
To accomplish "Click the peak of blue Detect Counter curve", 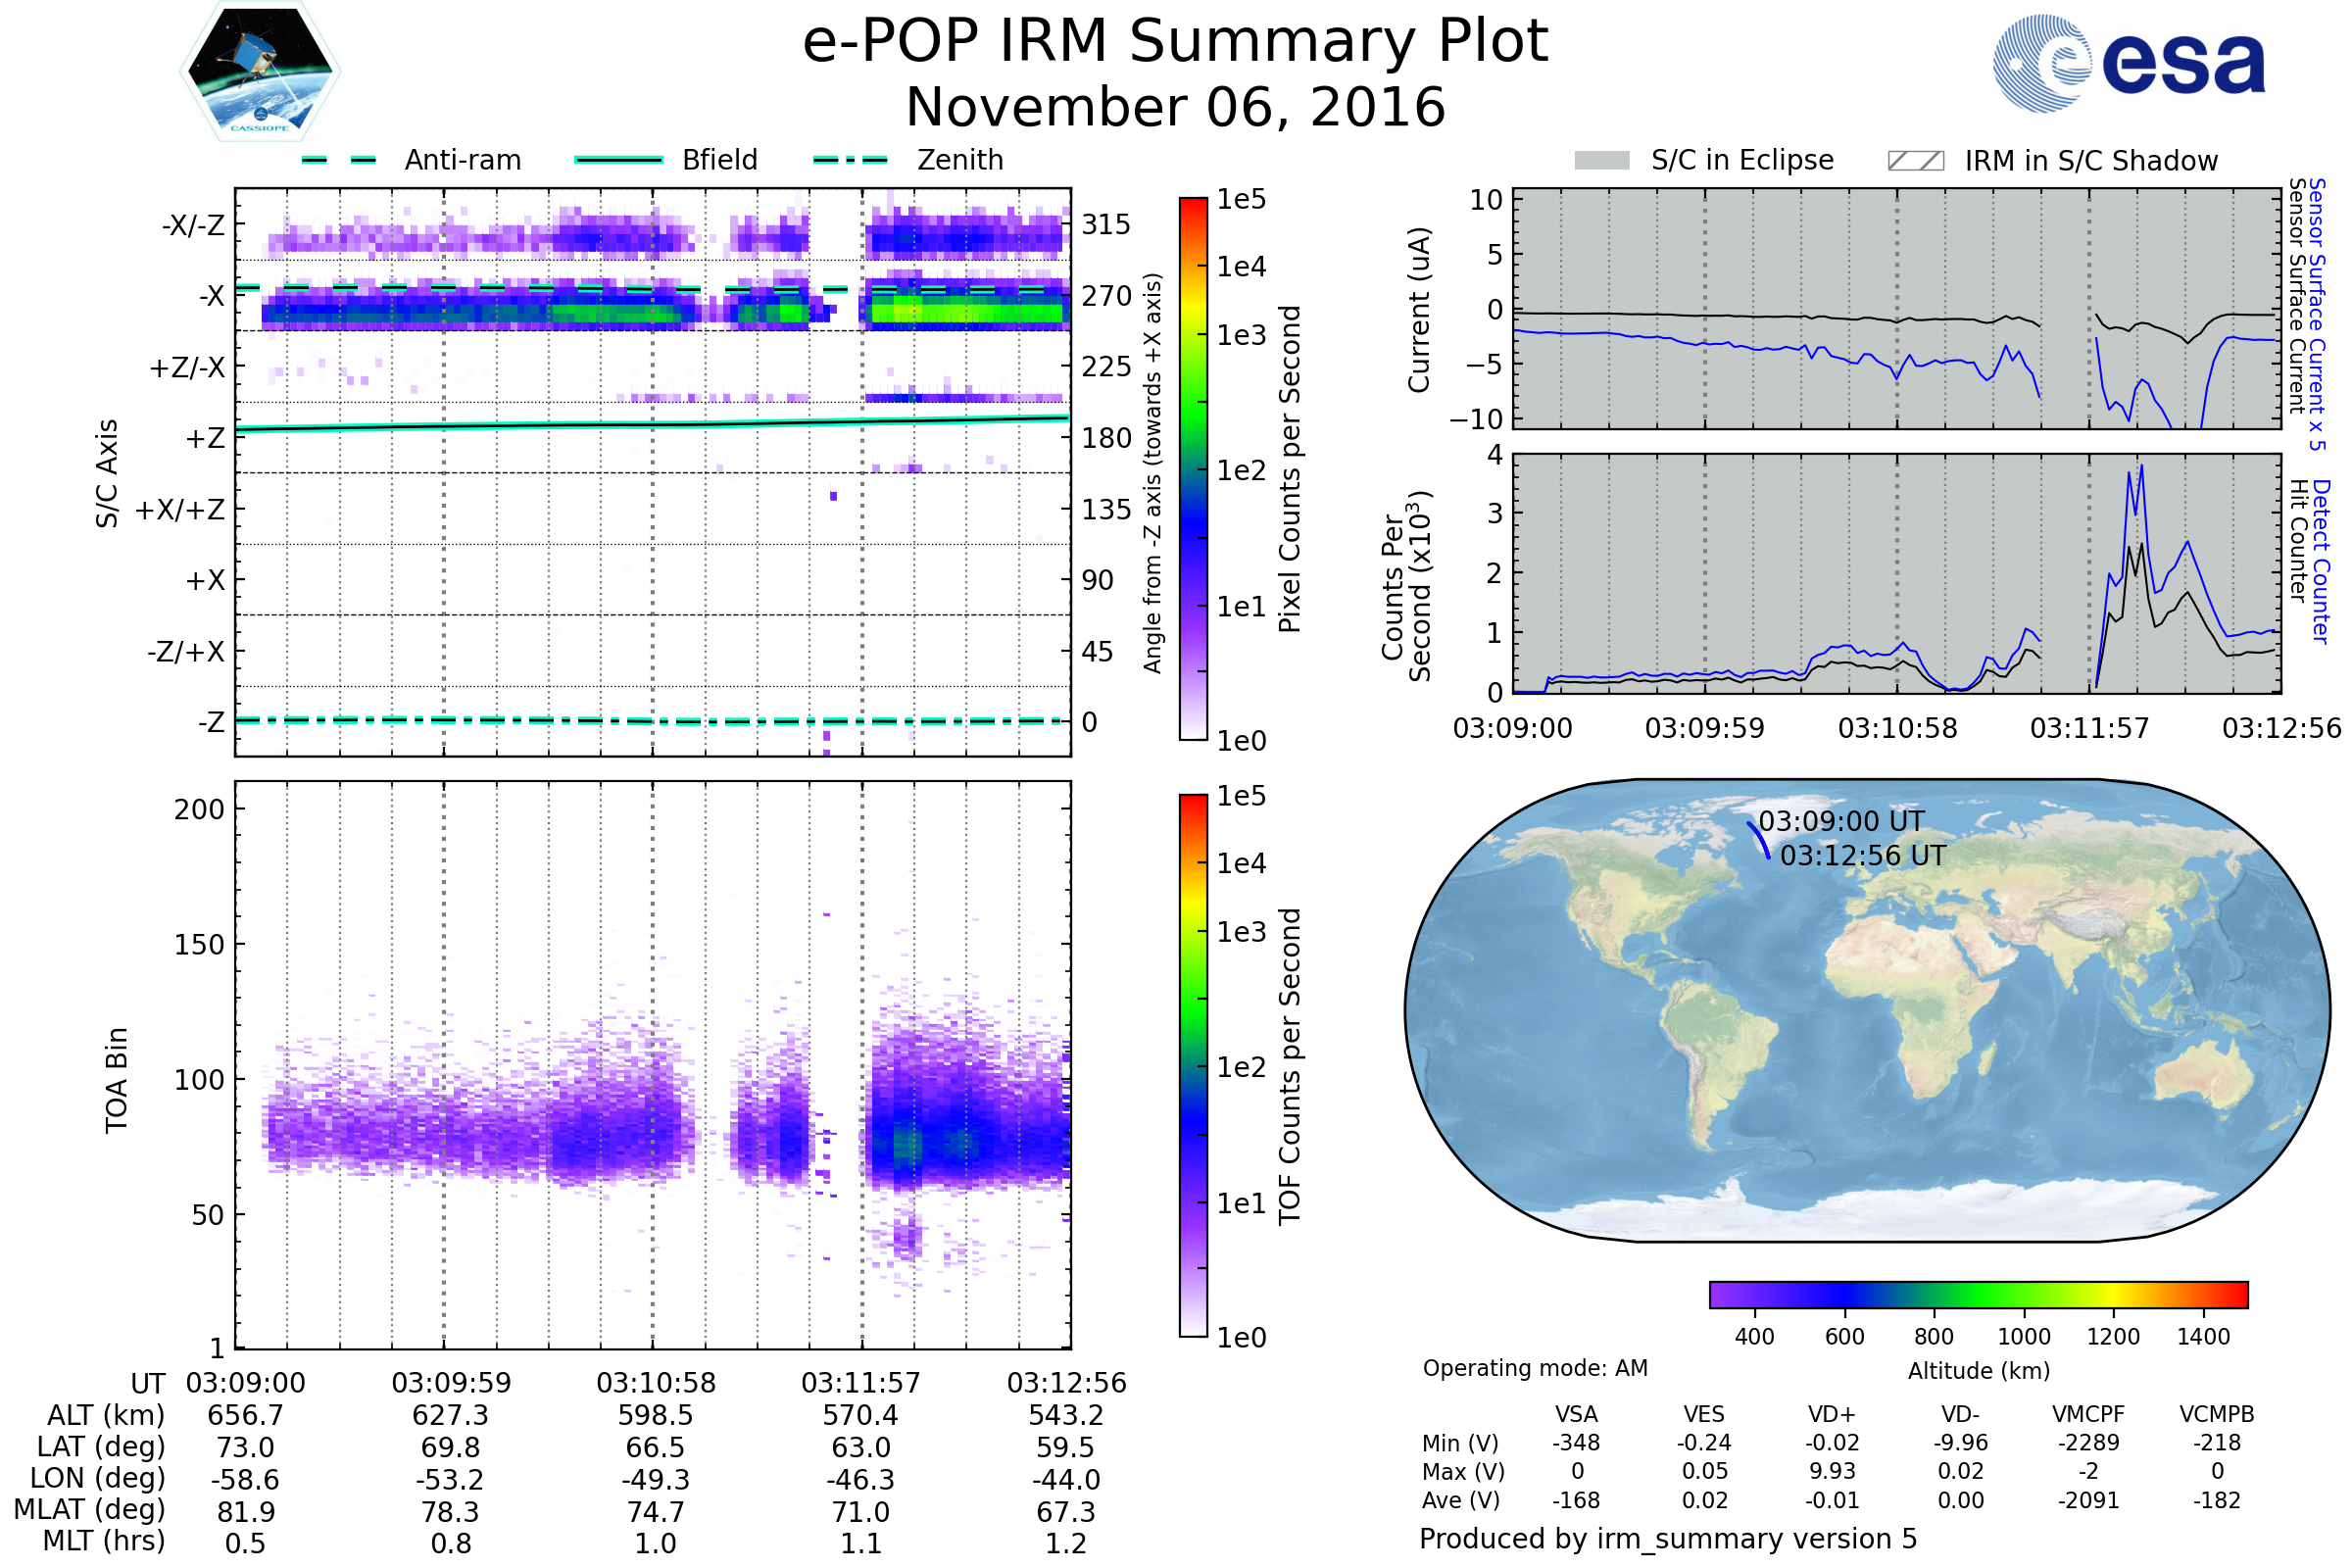I will point(2141,466).
